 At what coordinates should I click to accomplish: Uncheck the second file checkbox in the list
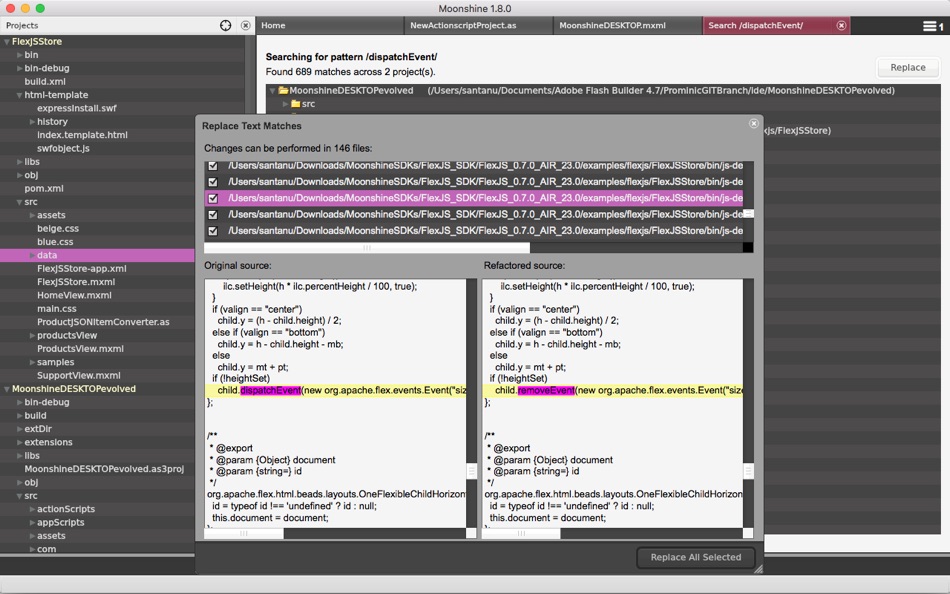(213, 182)
